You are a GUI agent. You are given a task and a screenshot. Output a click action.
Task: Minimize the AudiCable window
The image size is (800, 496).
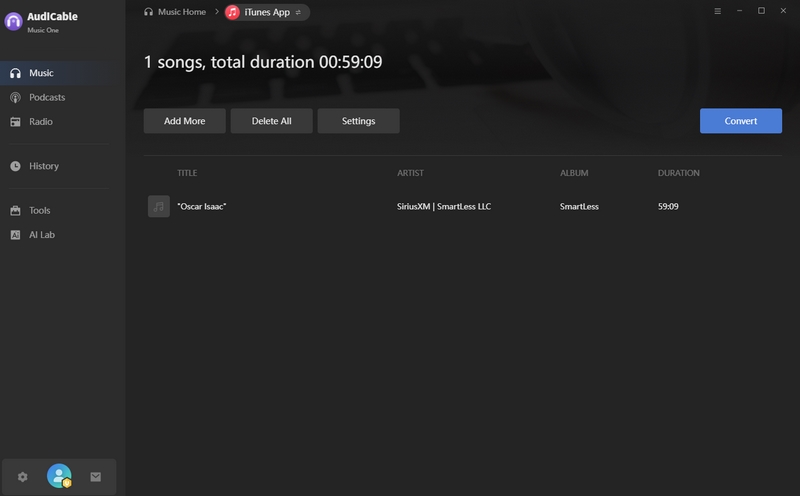tap(739, 11)
